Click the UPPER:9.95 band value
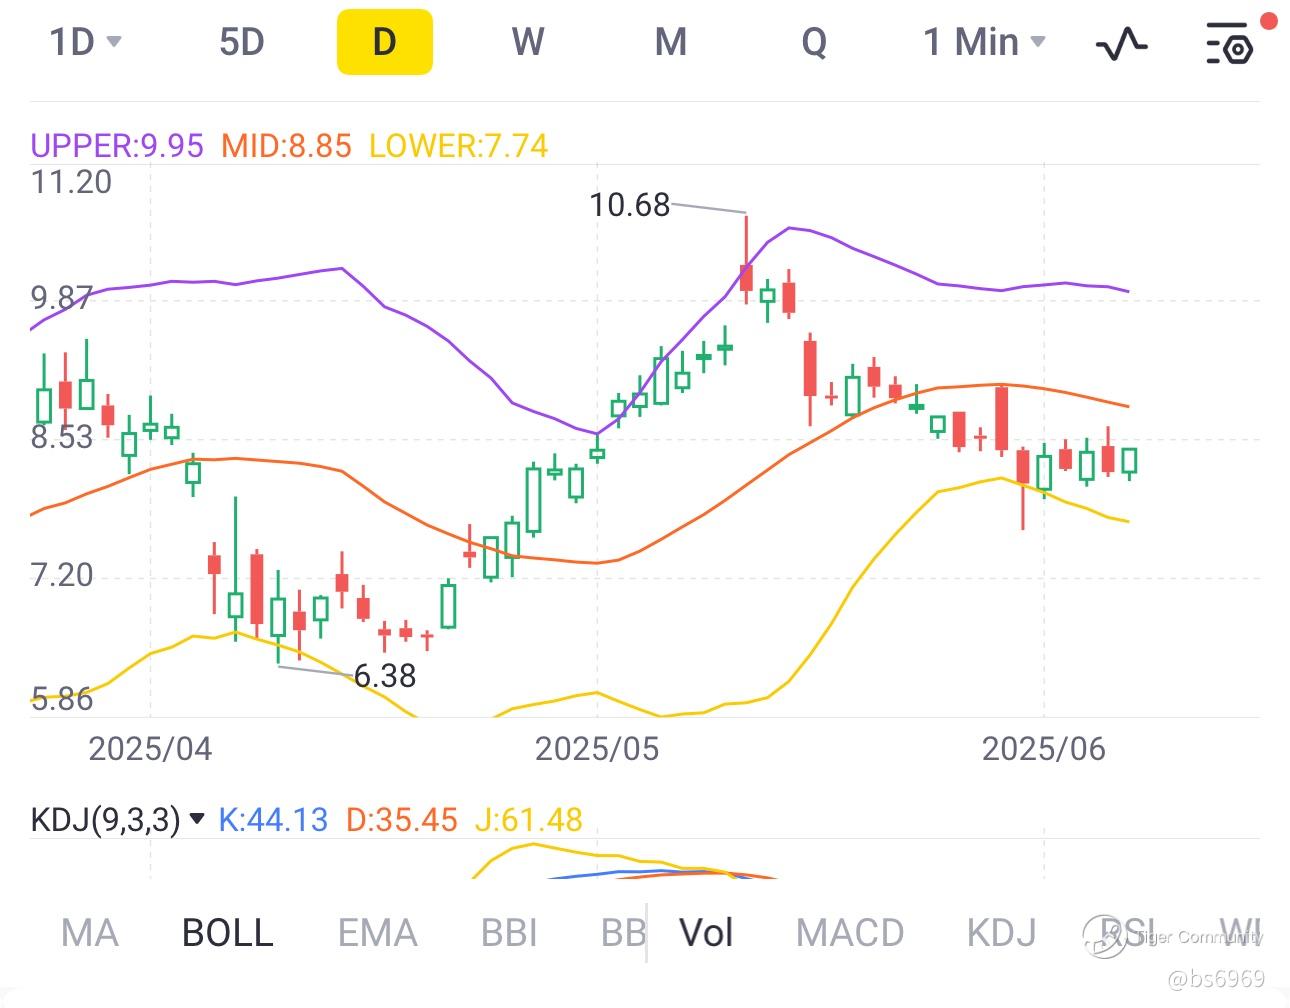 117,146
